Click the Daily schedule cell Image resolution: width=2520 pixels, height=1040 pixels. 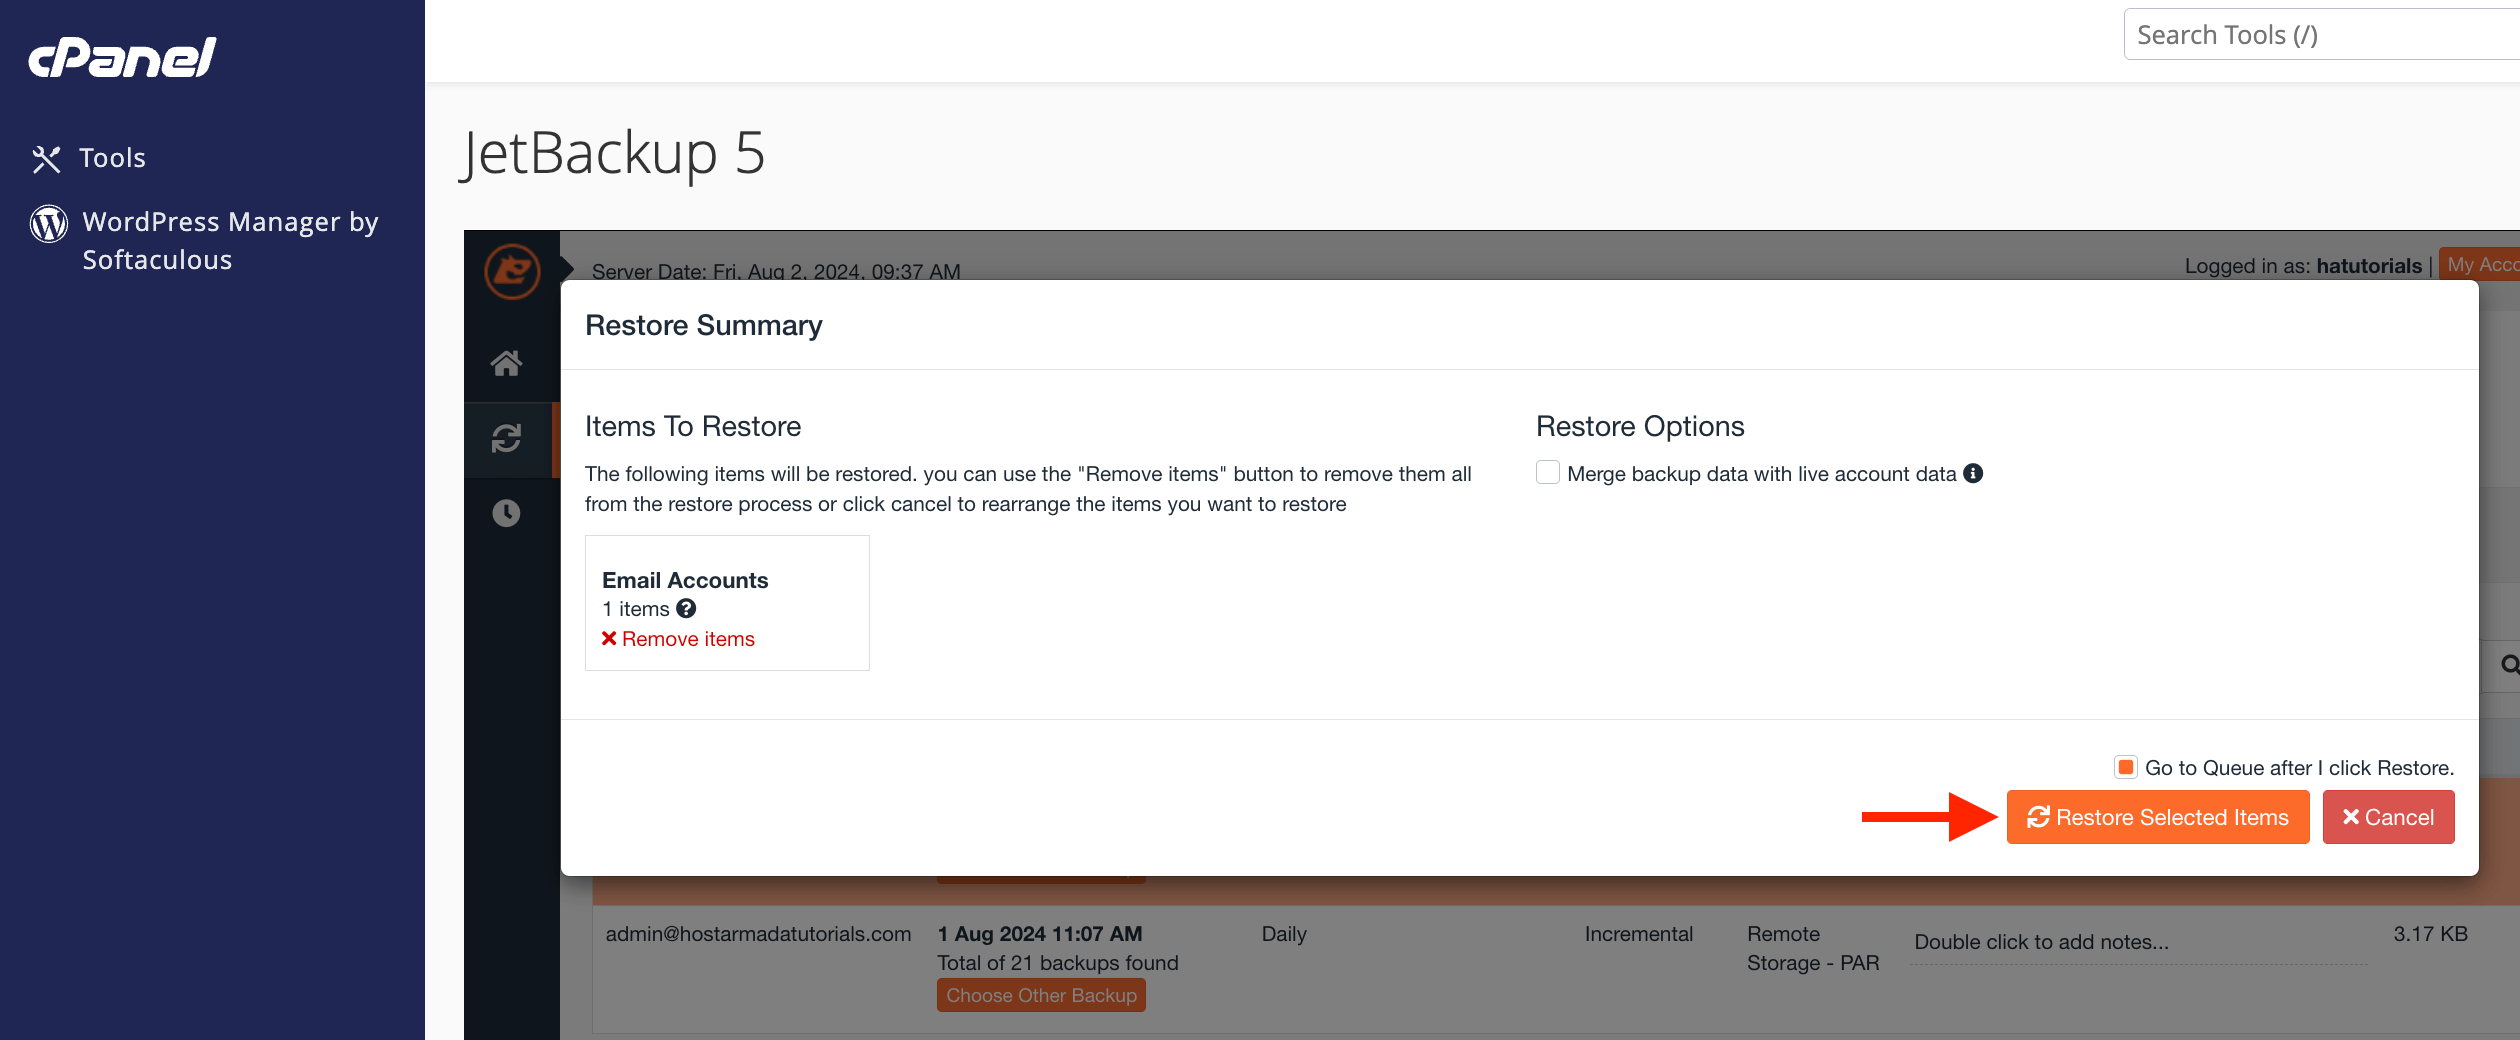coord(1284,934)
